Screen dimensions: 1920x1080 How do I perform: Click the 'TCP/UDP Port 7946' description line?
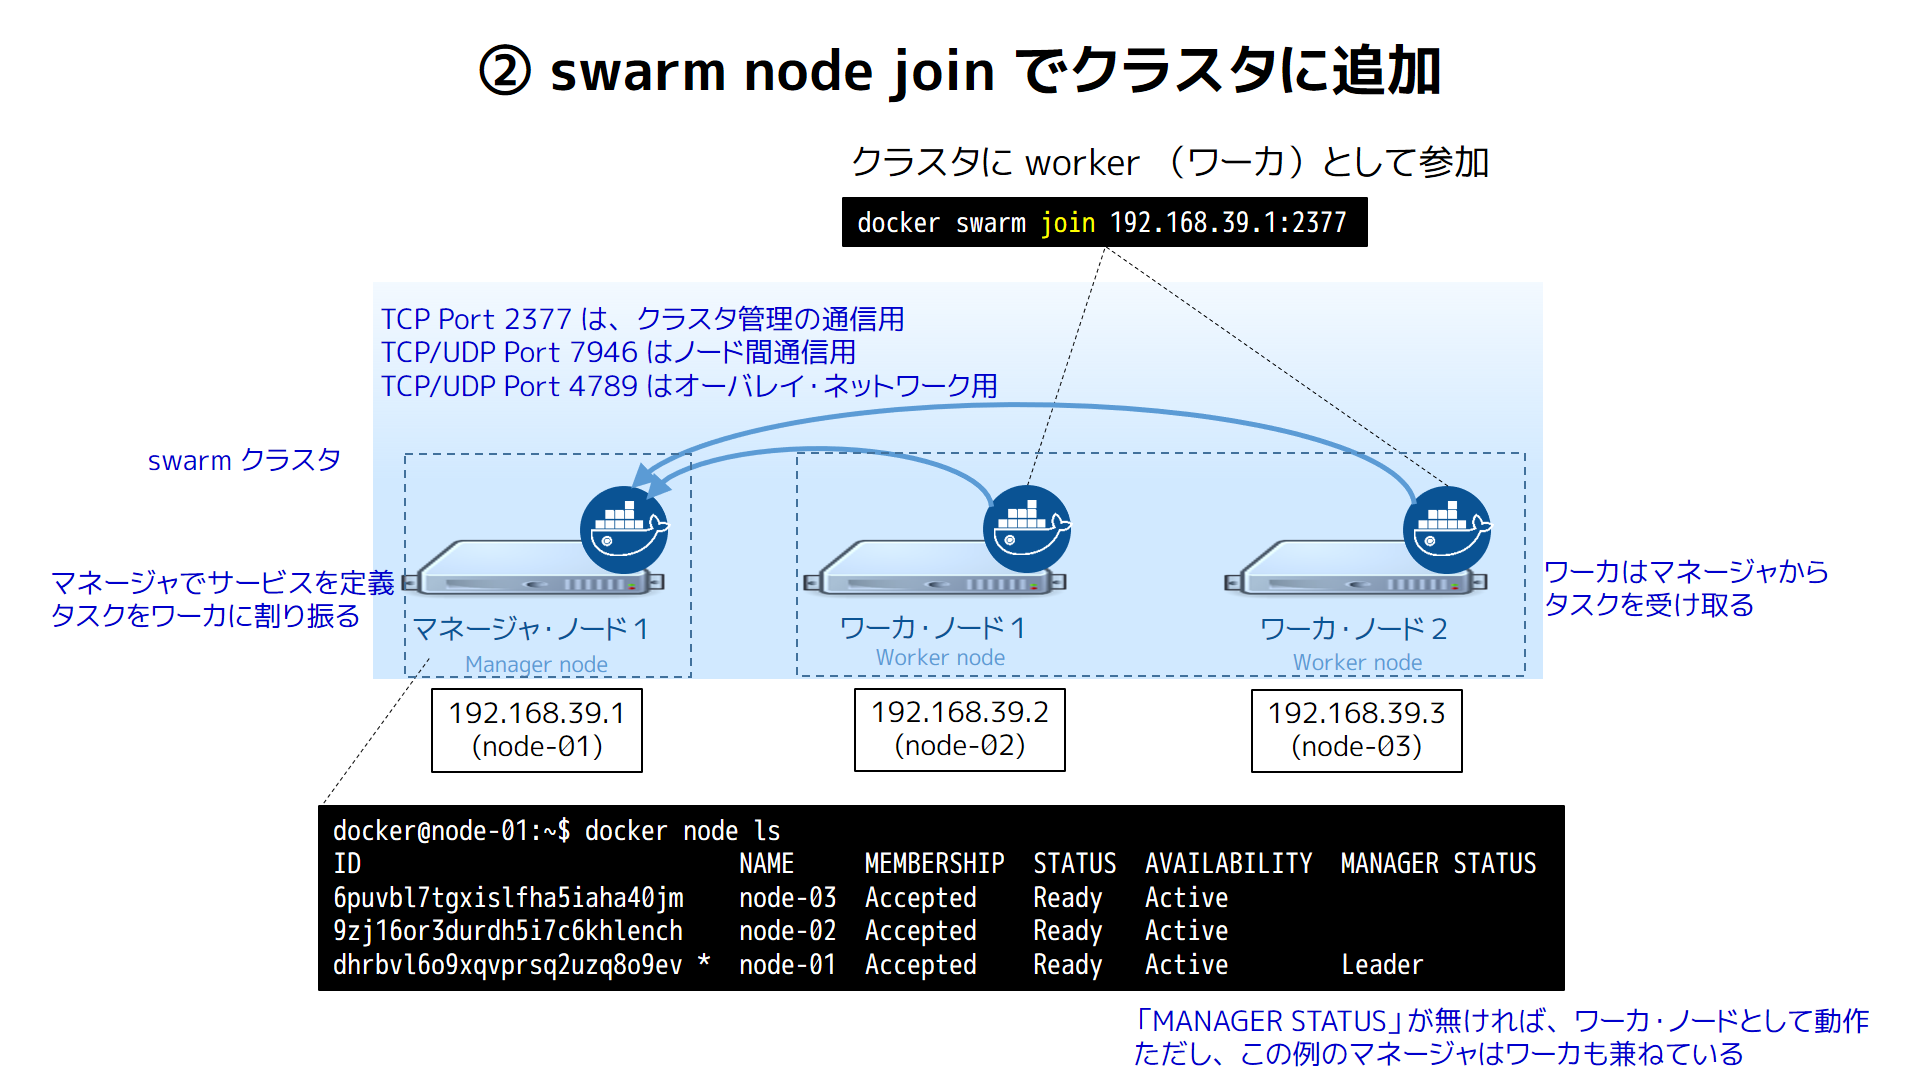619,352
